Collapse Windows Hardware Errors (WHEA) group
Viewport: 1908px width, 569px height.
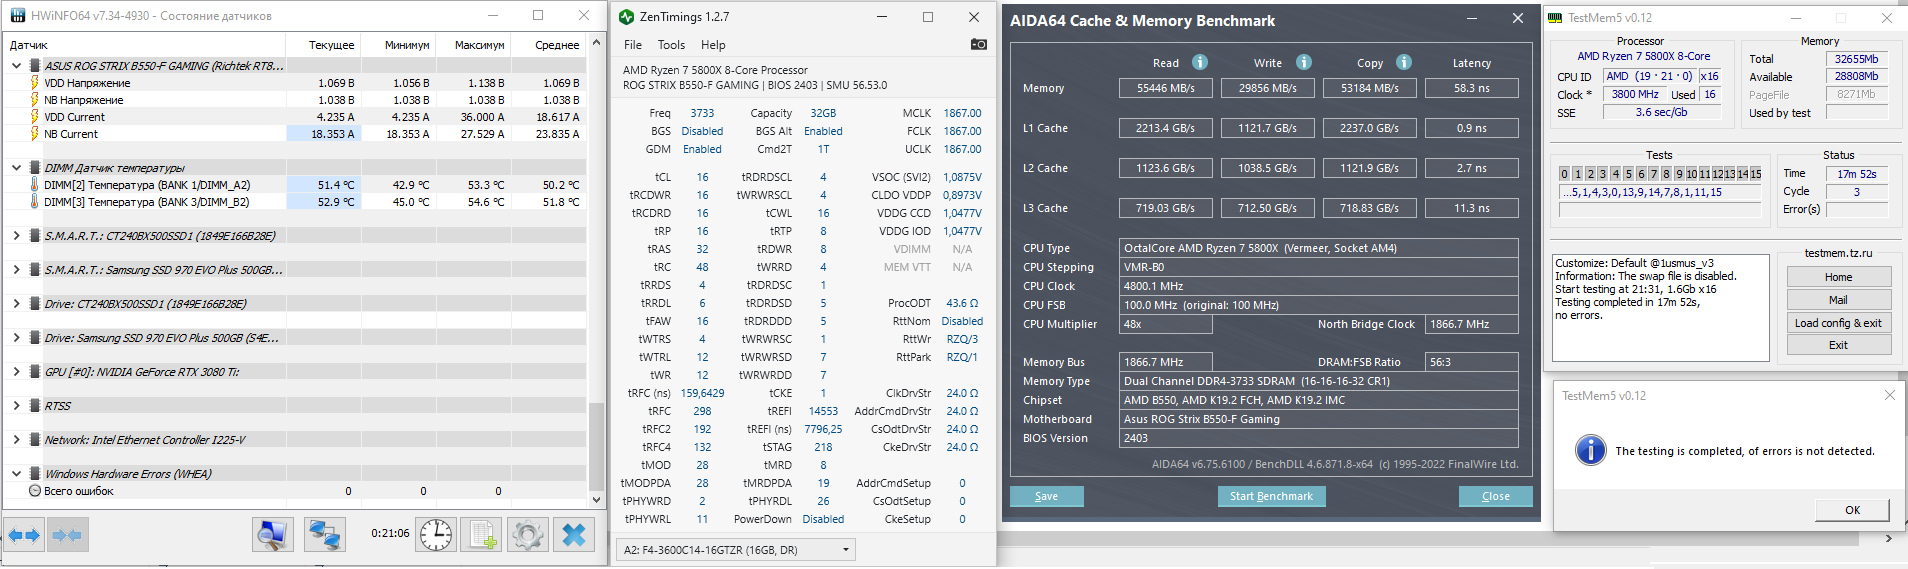(x=16, y=474)
